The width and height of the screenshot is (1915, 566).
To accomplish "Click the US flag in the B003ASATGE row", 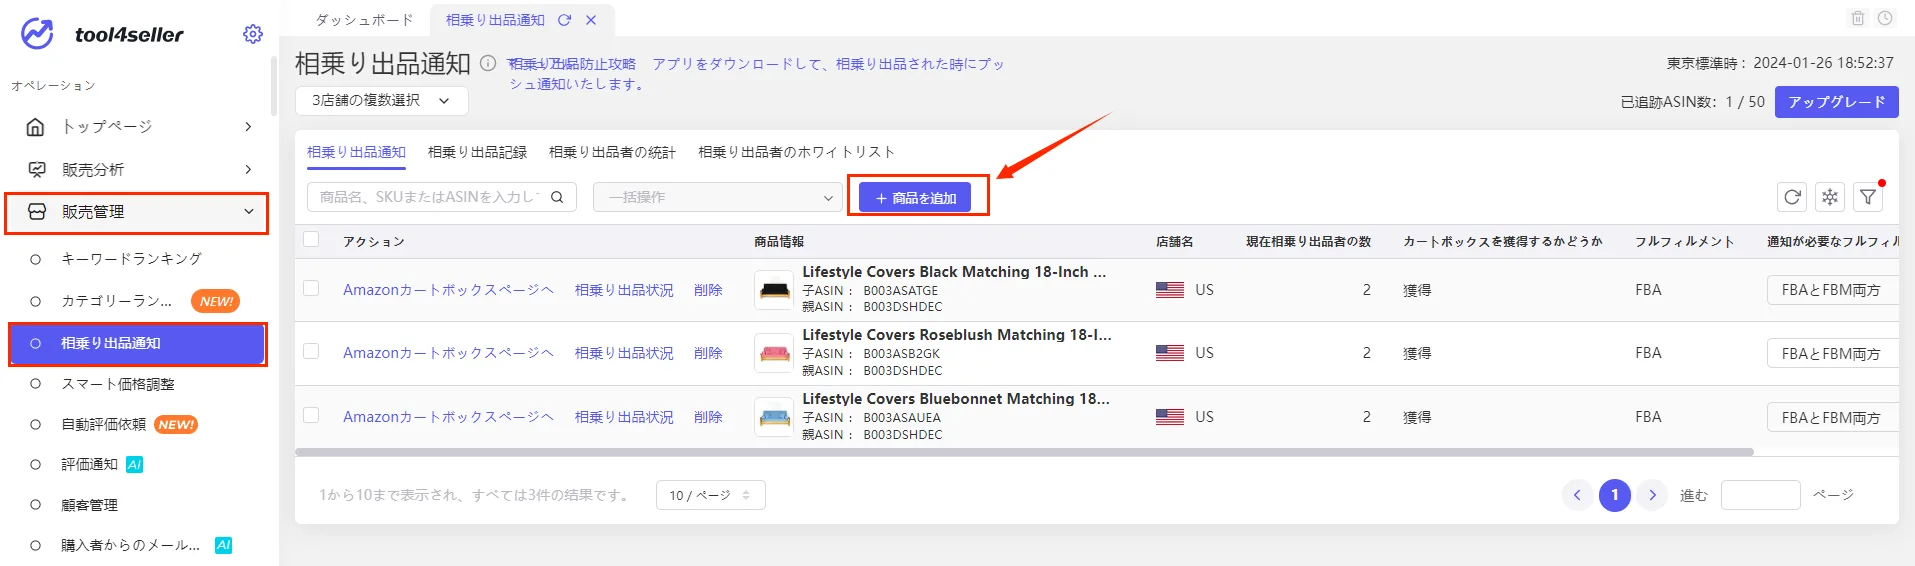I will 1170,290.
